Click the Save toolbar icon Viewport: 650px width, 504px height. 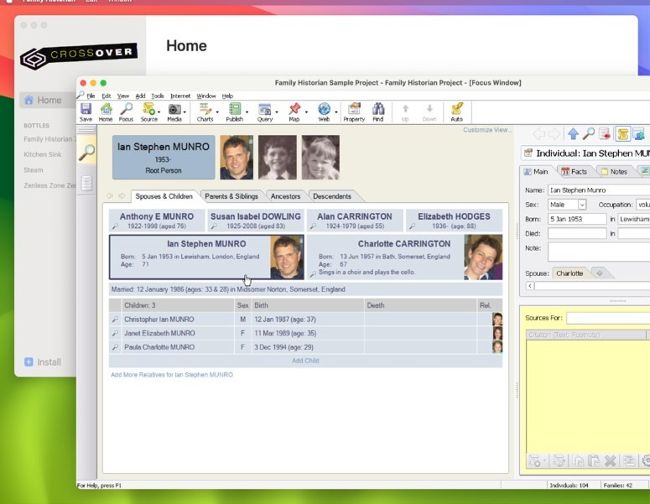86,111
